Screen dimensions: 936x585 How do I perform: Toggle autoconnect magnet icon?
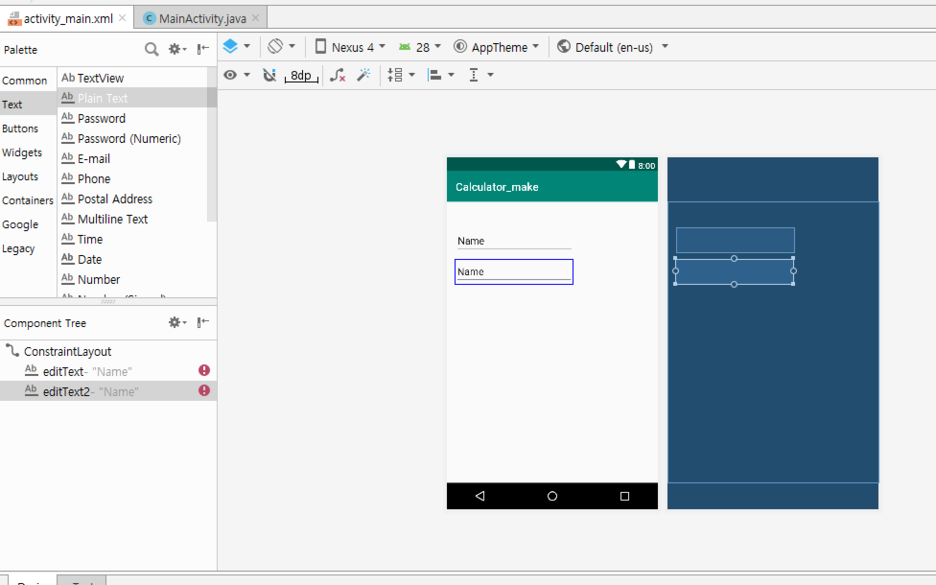click(270, 75)
